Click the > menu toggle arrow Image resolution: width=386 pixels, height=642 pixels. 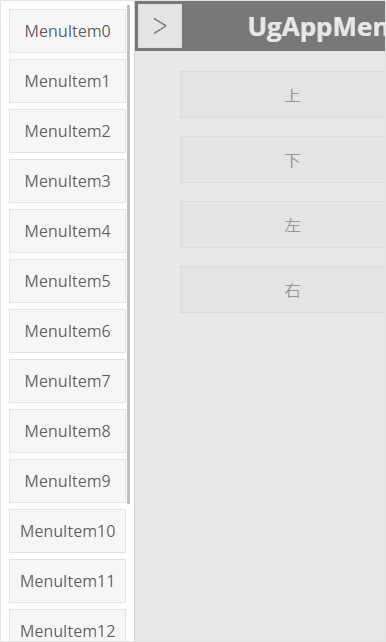coord(160,26)
